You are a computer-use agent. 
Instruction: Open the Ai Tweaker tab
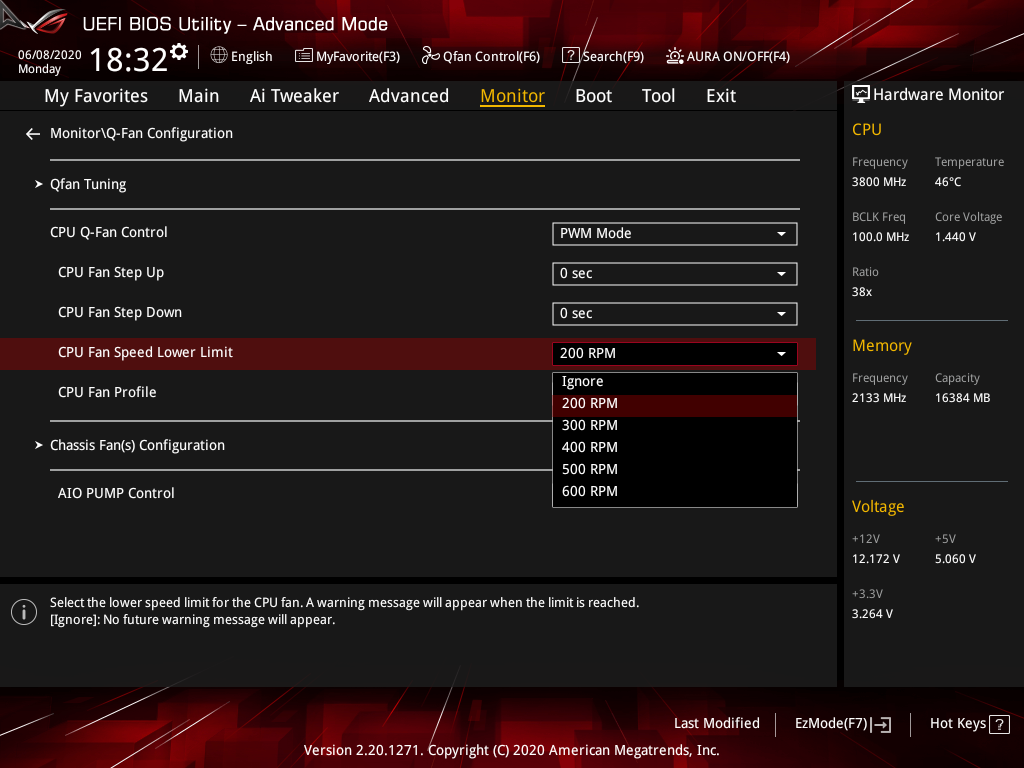294,96
